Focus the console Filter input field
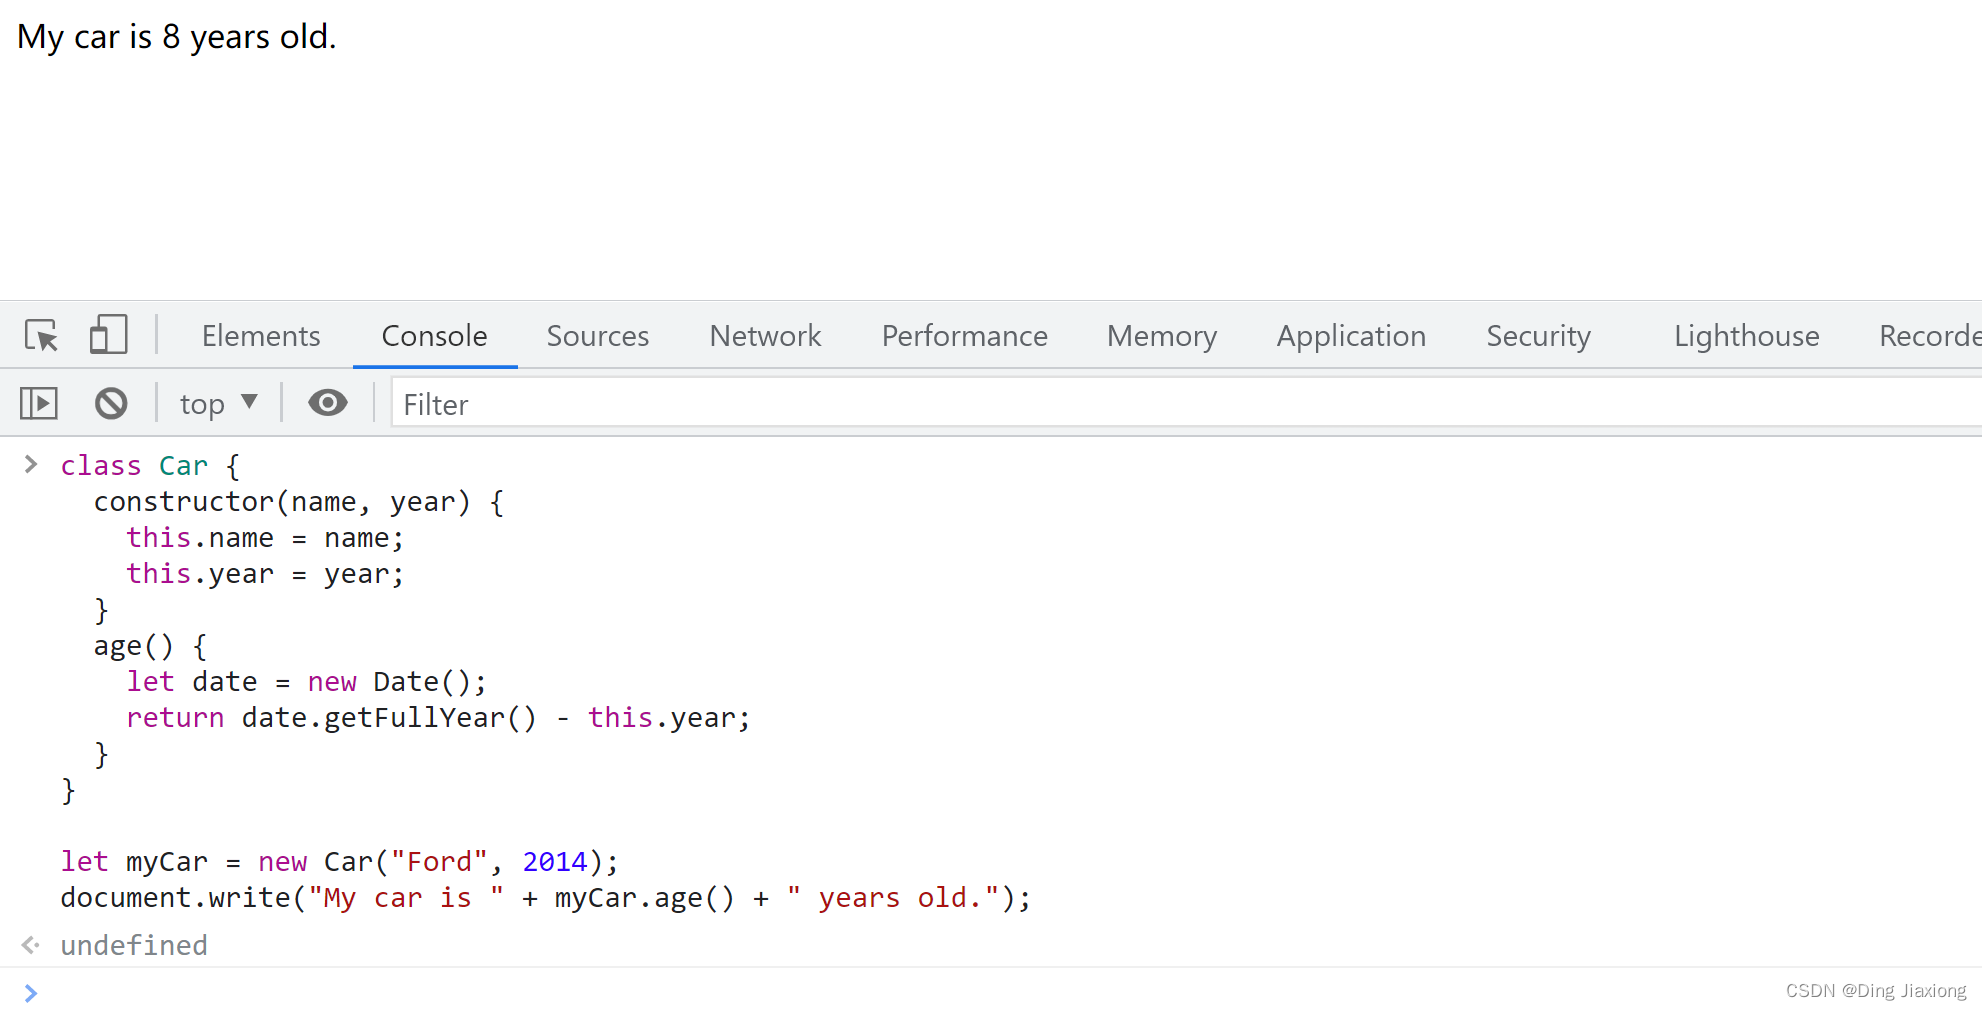Viewport: 1982px width, 1010px height. coord(1186,404)
